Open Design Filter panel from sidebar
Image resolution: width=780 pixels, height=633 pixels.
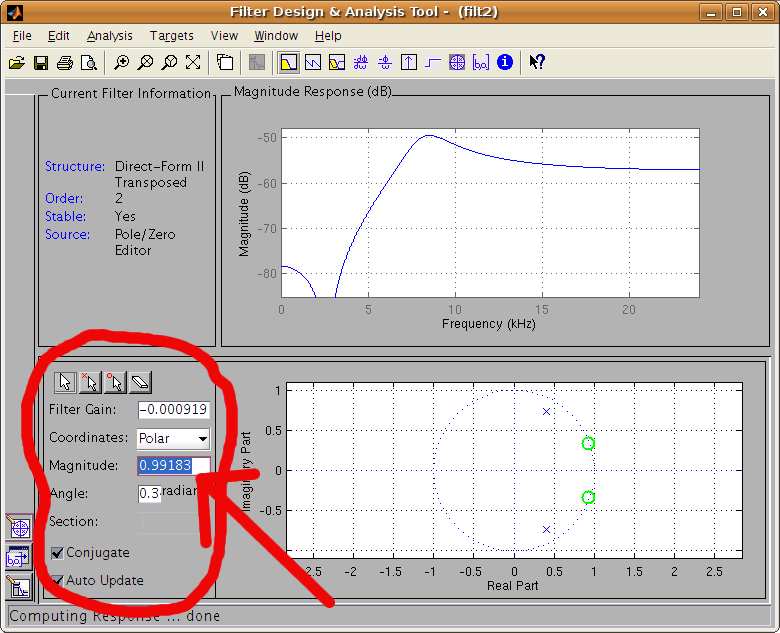(19, 586)
